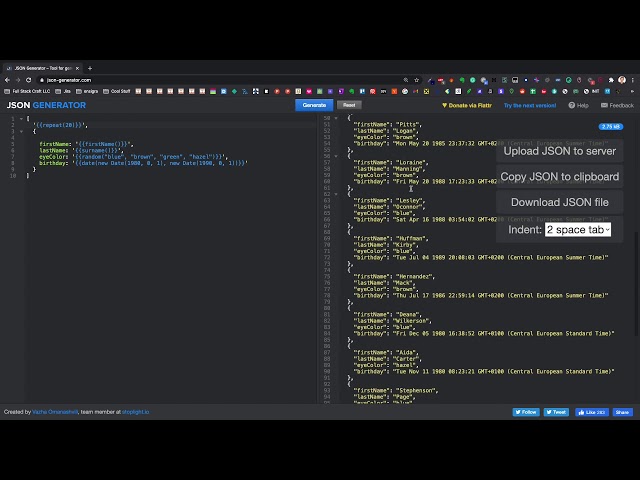
Task: Click output text "firstName": "Hernandez"
Action: [x=394, y=276]
